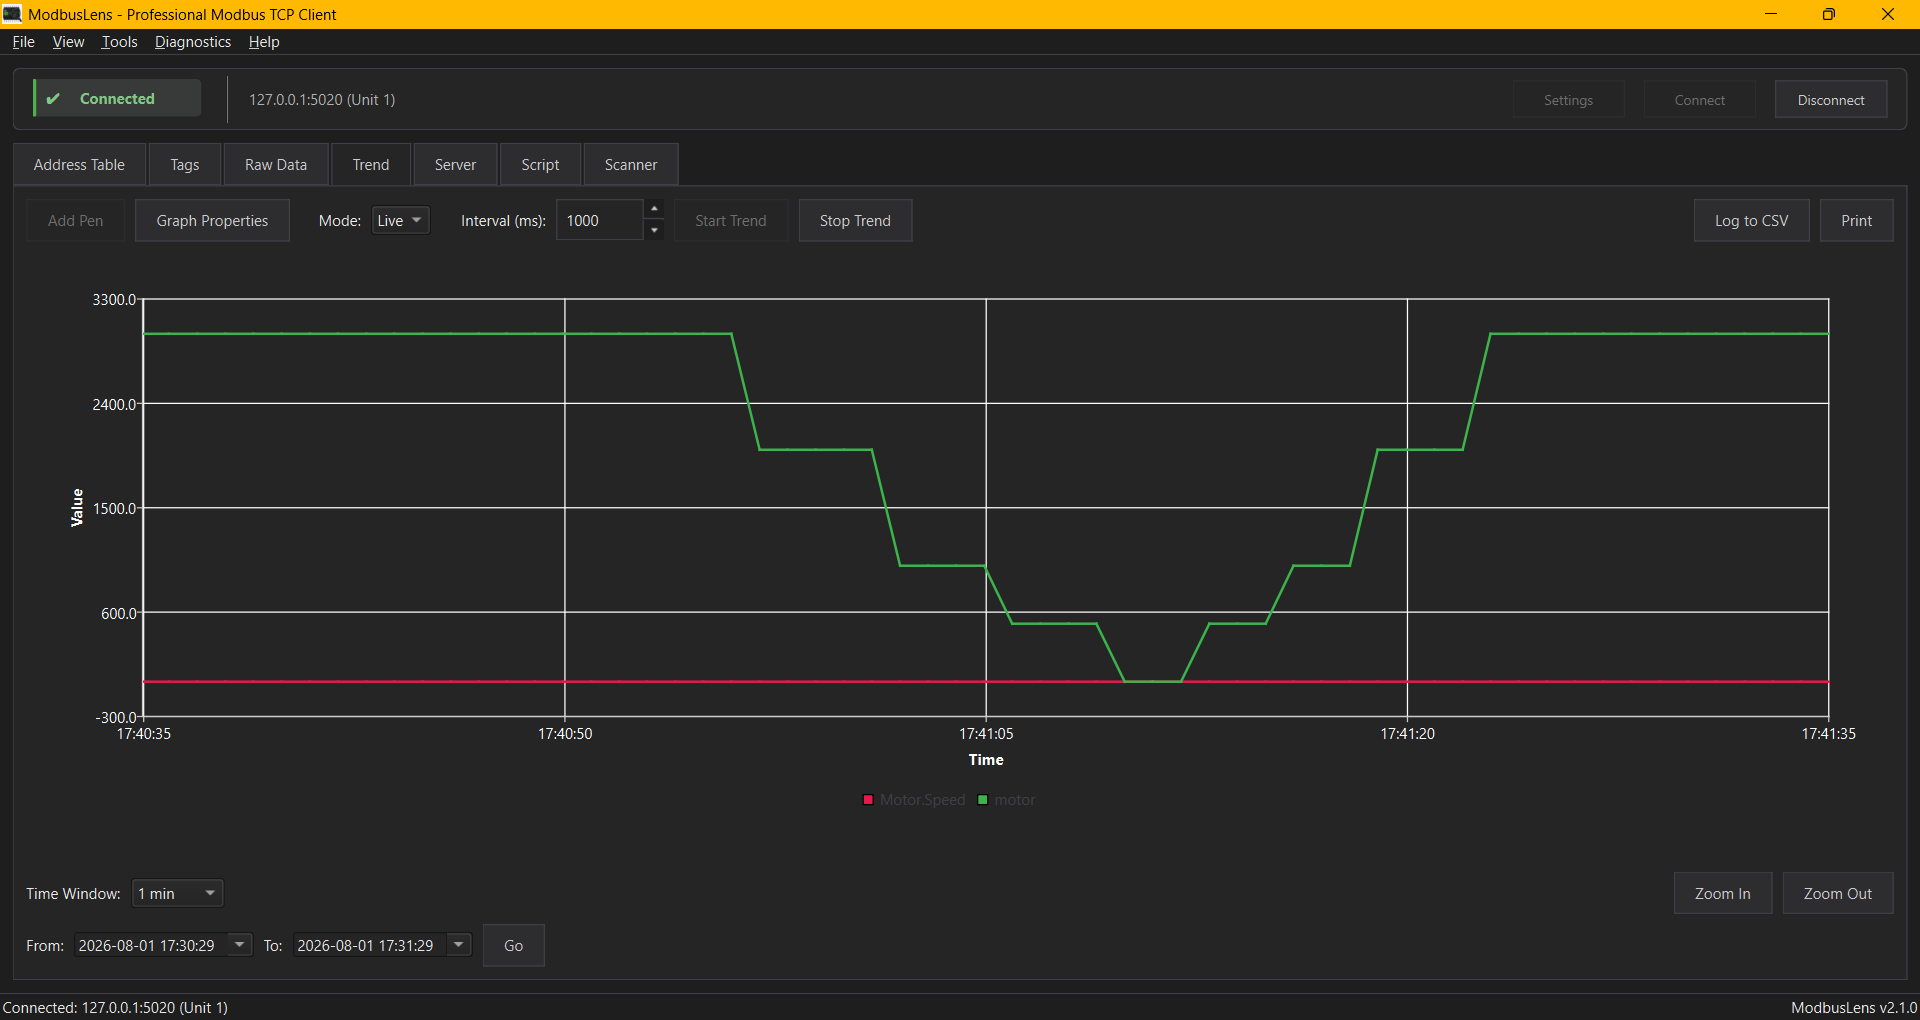Image resolution: width=1920 pixels, height=1020 pixels.
Task: Click the 600.0 value axis label
Action: (x=118, y=613)
